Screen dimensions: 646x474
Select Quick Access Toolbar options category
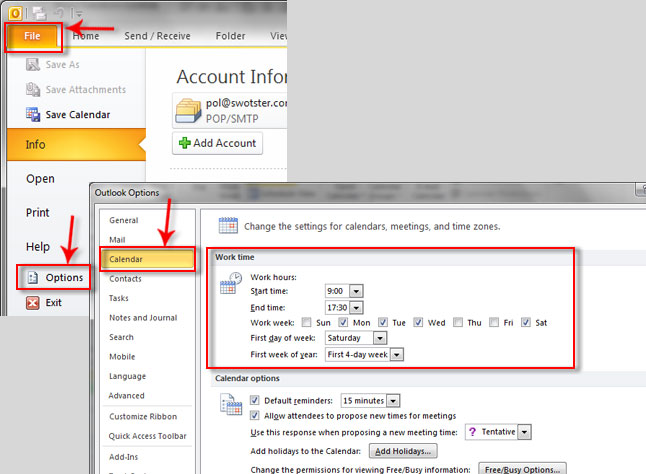(x=147, y=436)
